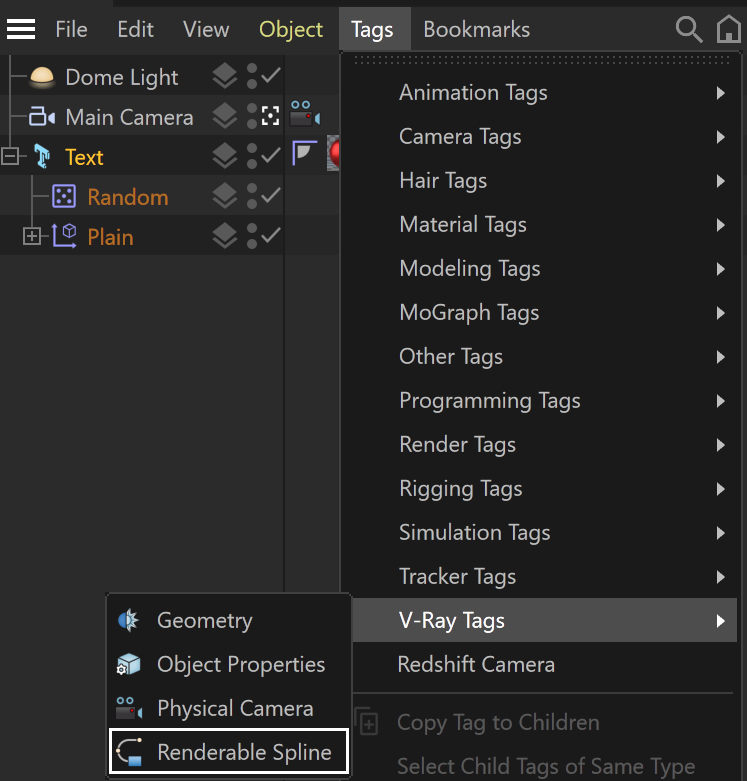Toggle the active camera target for Main Camera

[x=270, y=116]
